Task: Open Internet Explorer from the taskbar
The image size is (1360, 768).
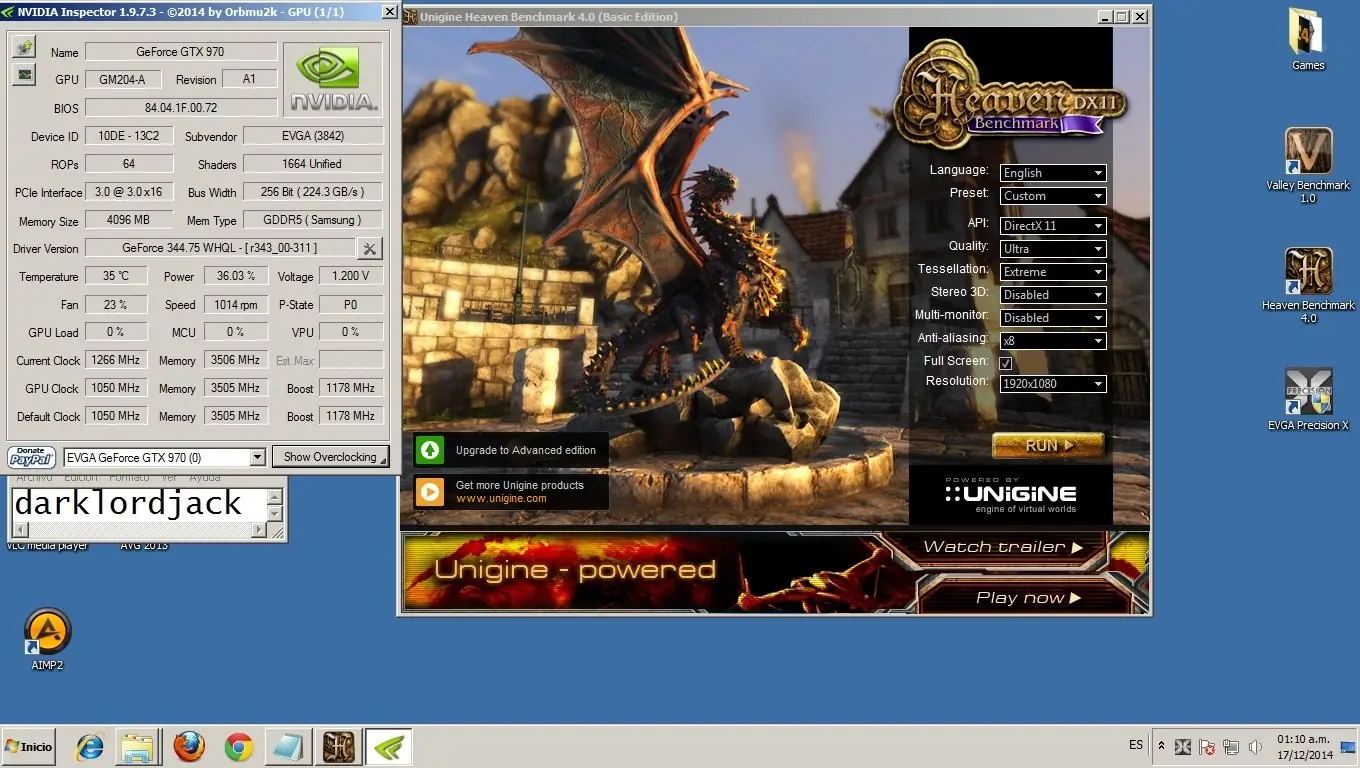Action: [91, 747]
